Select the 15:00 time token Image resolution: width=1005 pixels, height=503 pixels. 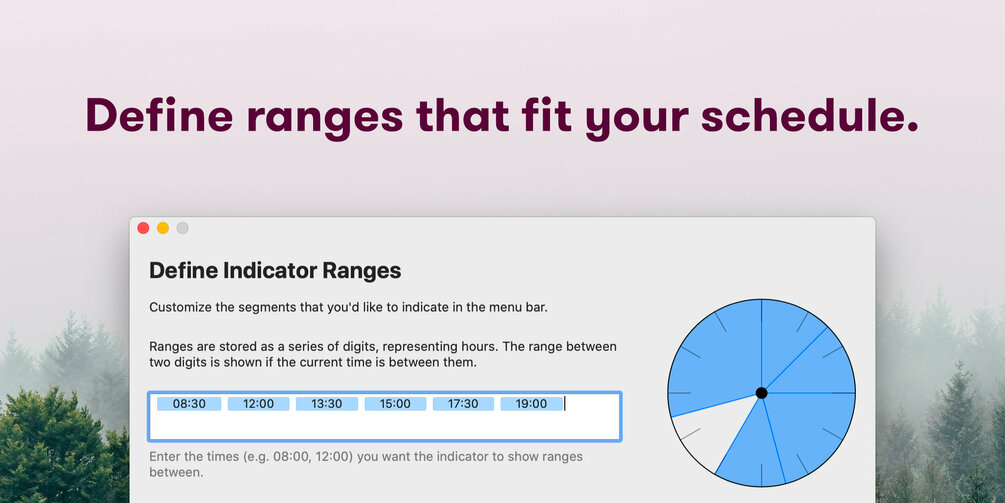(x=395, y=404)
